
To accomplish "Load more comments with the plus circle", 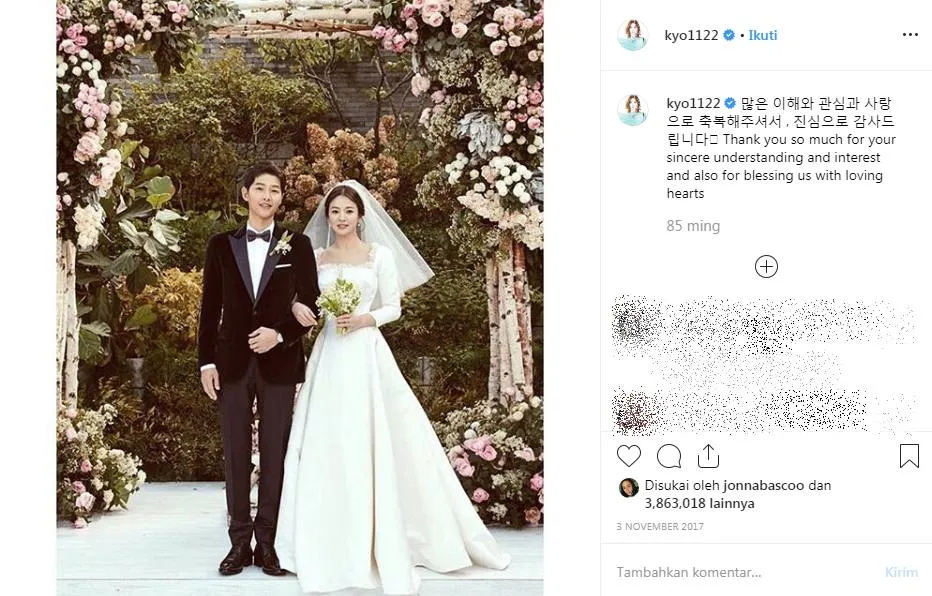I will click(x=766, y=266).
